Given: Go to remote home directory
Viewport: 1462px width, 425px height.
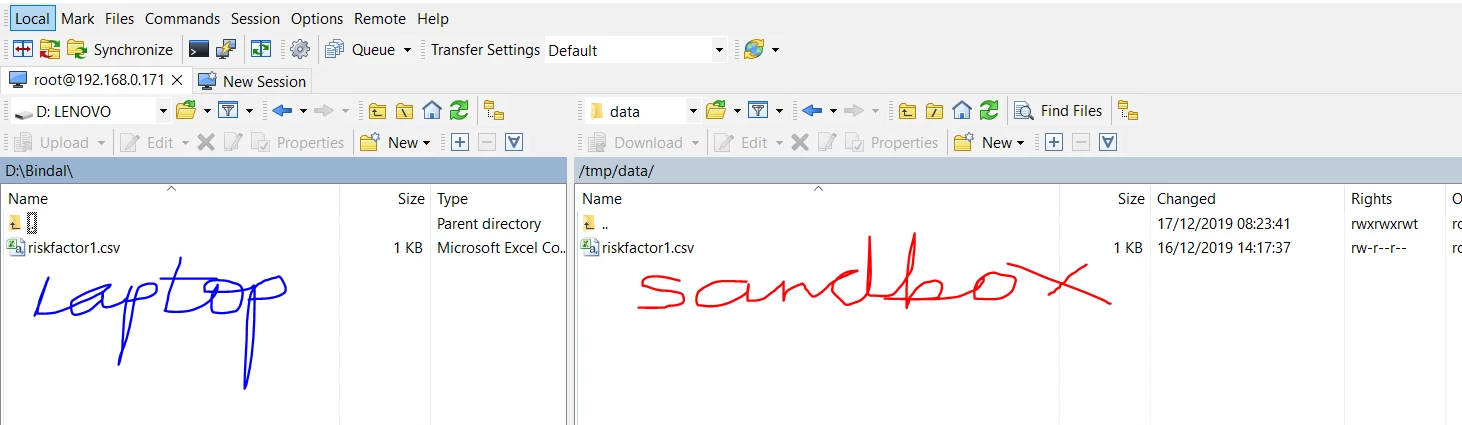Looking at the screenshot, I should coord(962,111).
